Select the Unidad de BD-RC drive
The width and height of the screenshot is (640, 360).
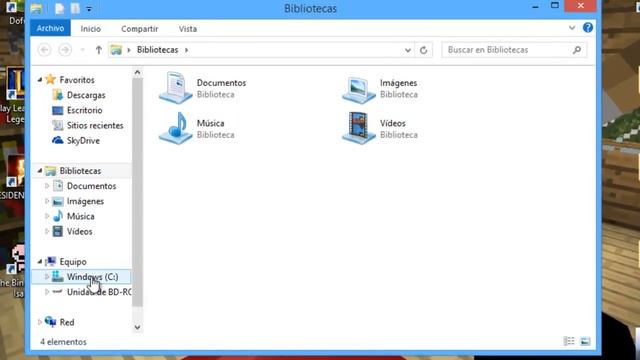coord(99,292)
